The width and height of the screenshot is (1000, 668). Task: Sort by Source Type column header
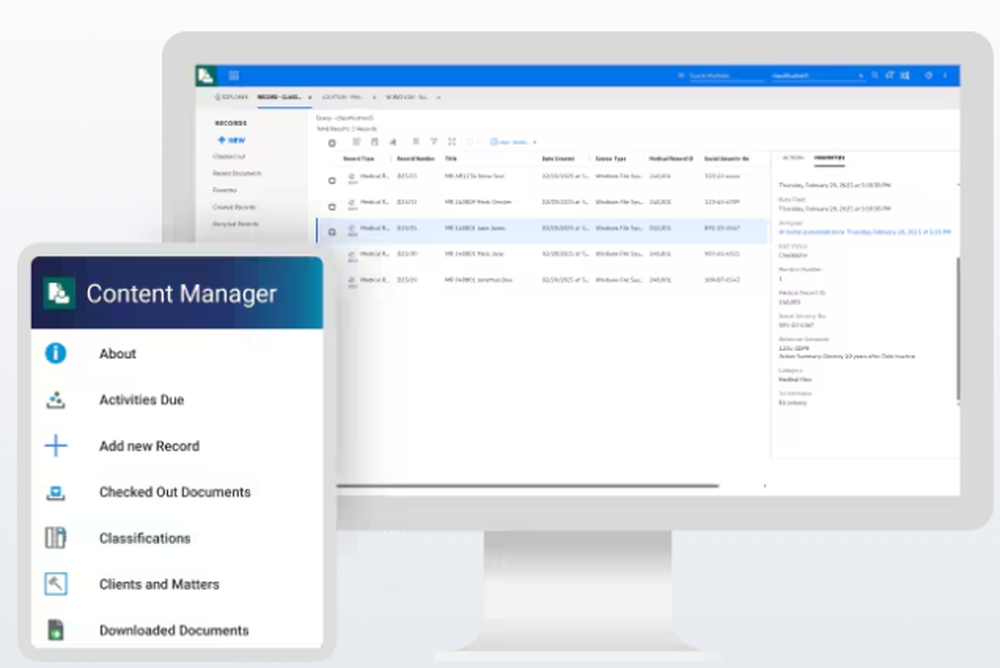tap(610, 158)
